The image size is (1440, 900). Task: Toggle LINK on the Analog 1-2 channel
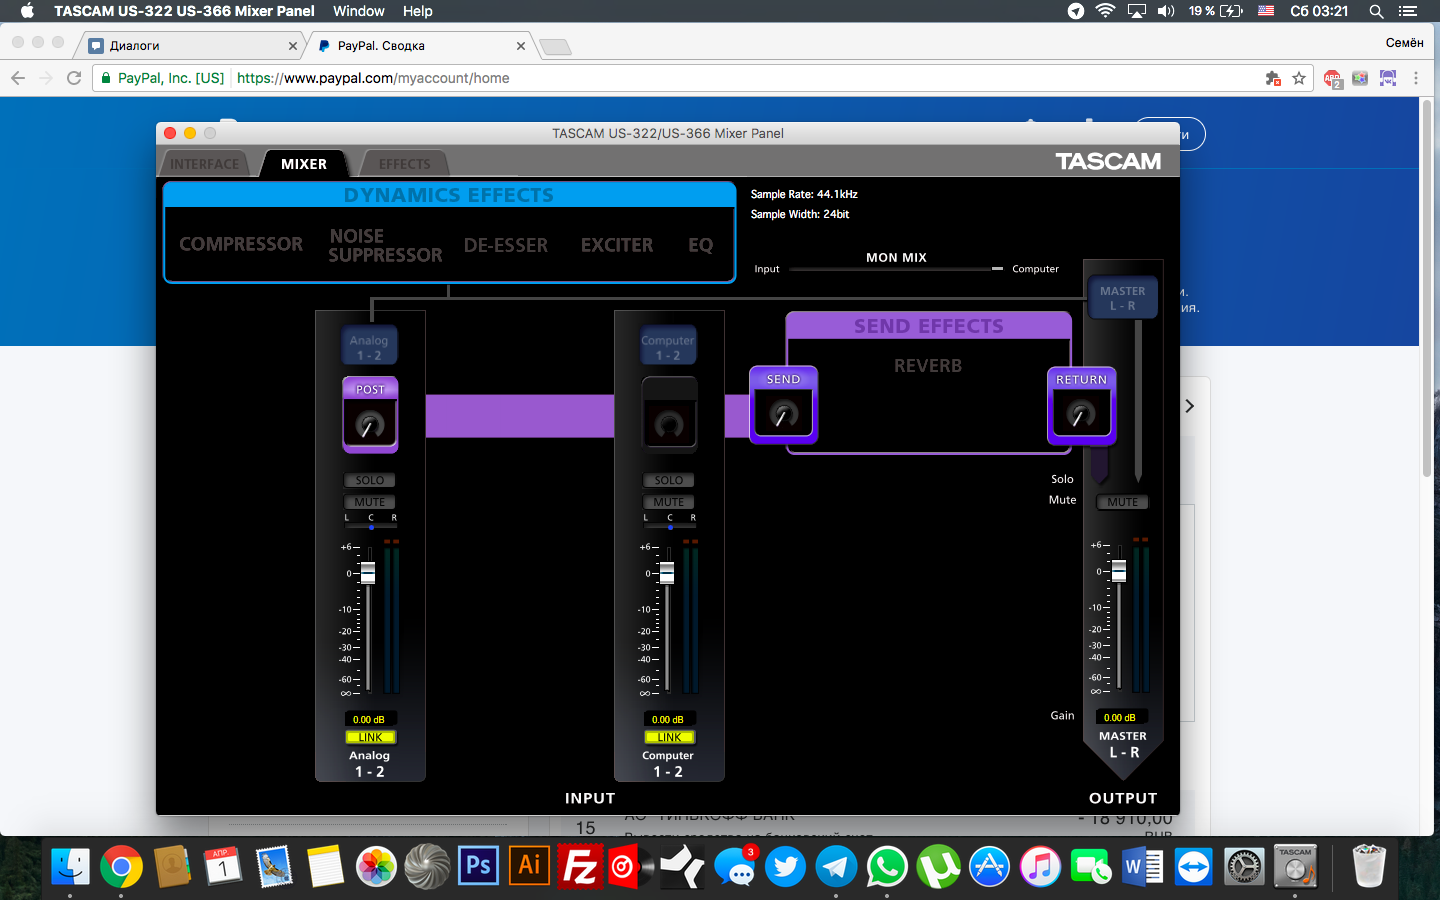(370, 737)
